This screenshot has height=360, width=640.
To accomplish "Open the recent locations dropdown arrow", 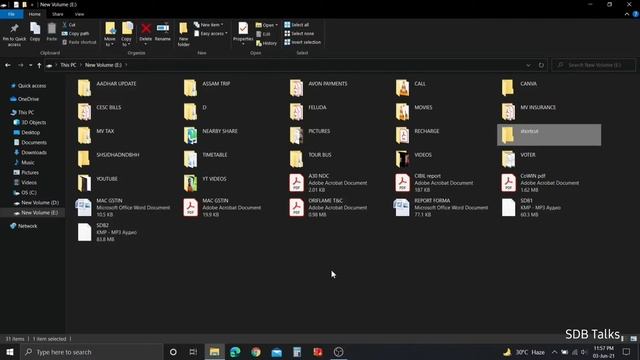I will point(30,65).
